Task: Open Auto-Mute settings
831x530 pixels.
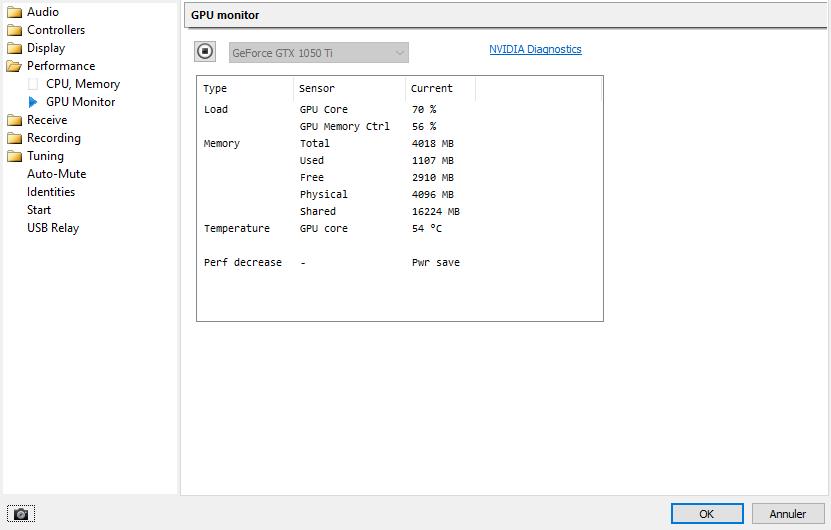Action: (56, 174)
